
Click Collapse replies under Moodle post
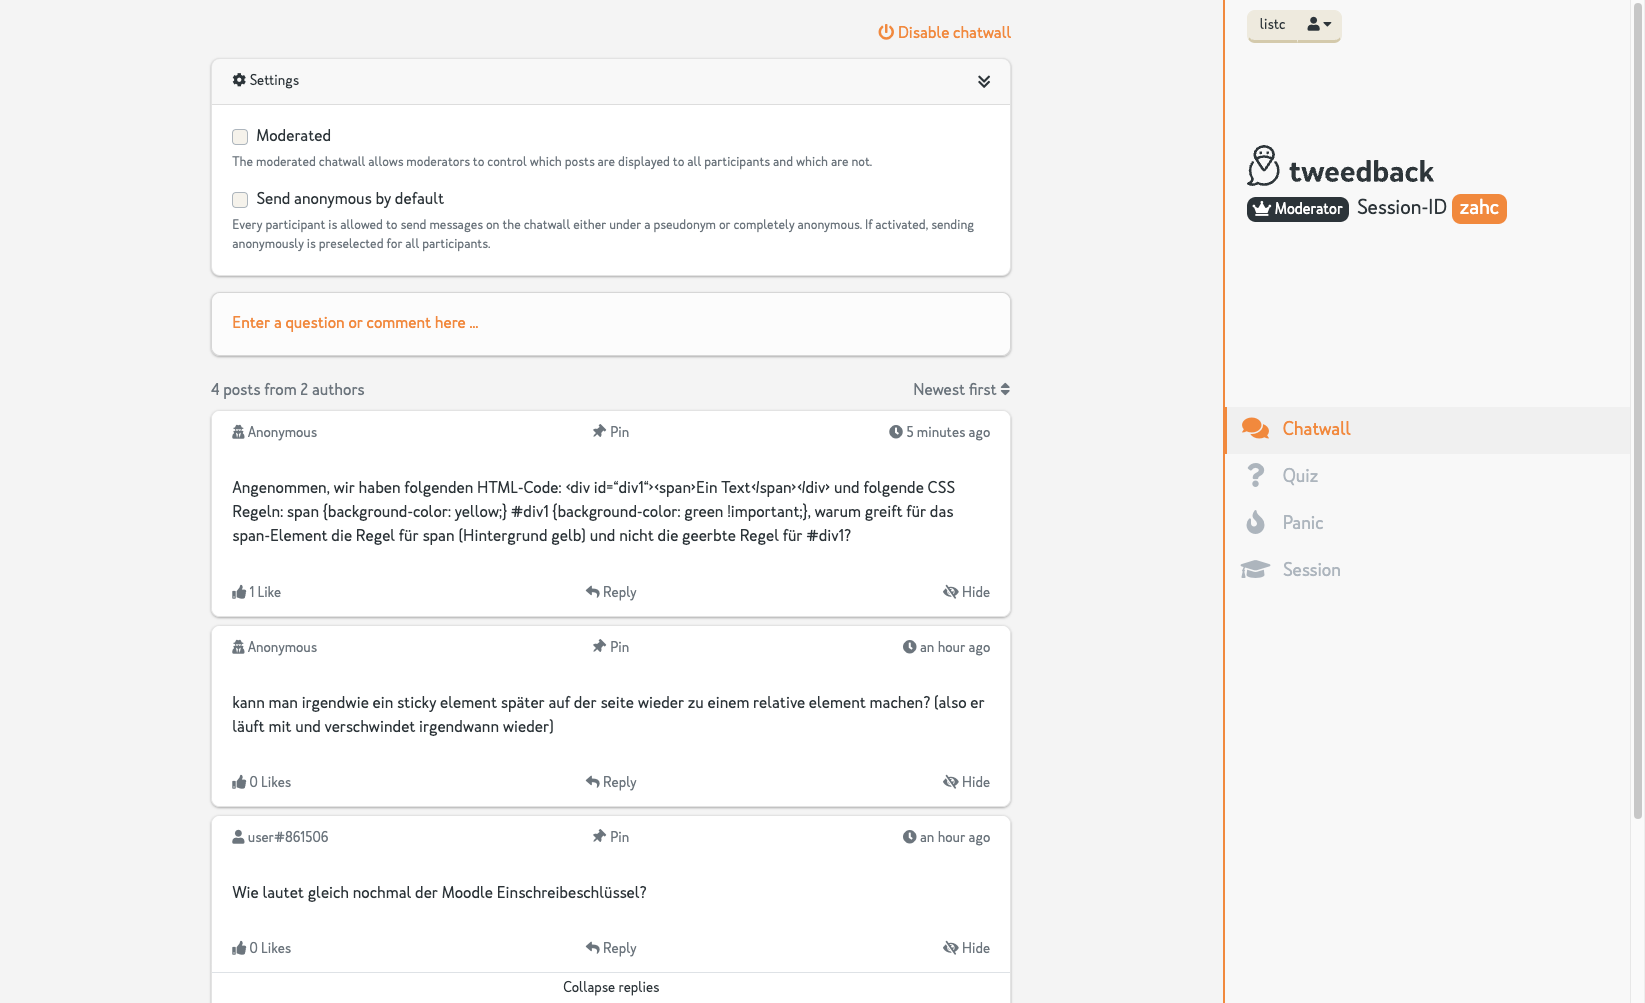tap(610, 987)
